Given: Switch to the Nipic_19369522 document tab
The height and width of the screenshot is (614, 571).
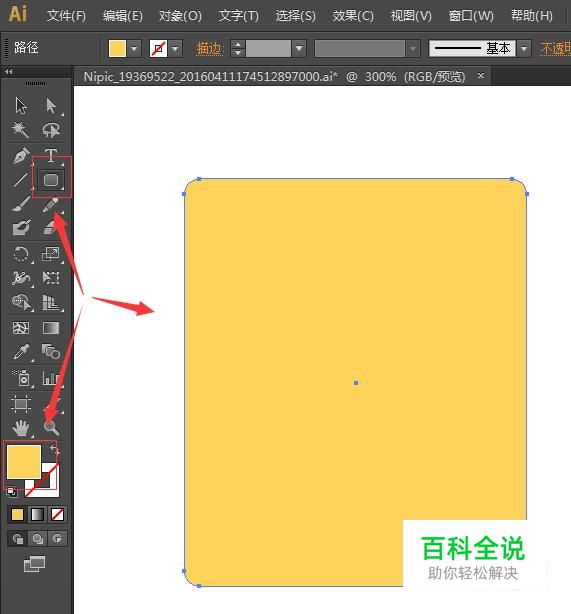Looking at the screenshot, I should point(274,76).
